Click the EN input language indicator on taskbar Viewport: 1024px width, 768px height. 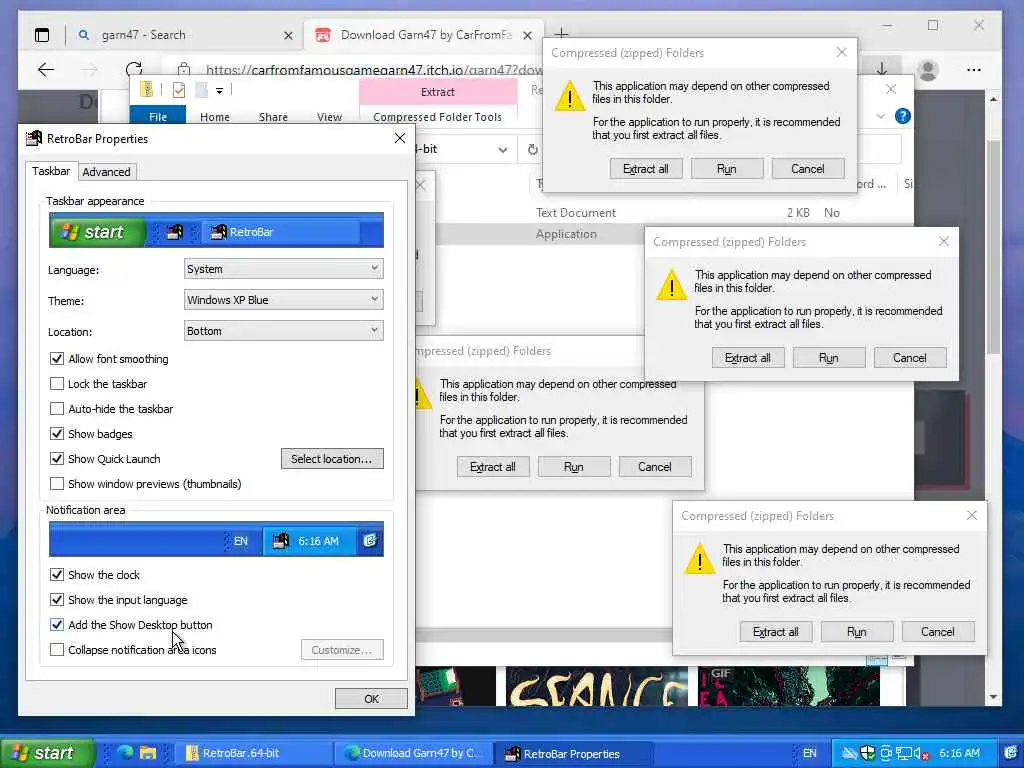coord(809,753)
